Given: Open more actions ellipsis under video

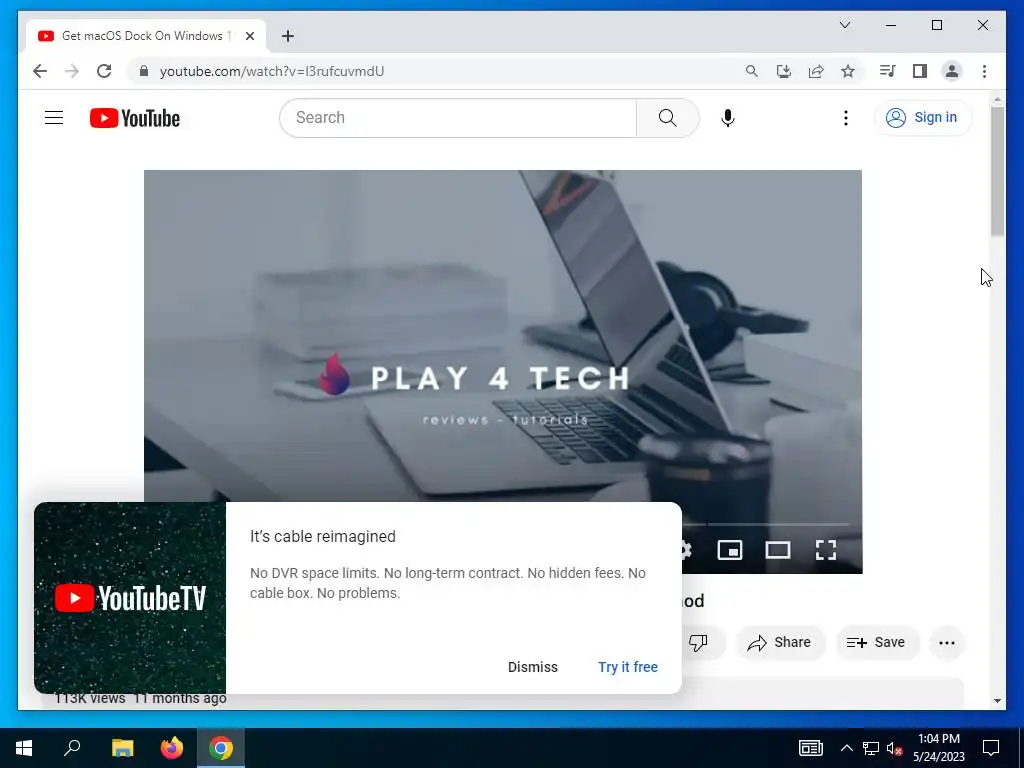Looking at the screenshot, I should (947, 643).
